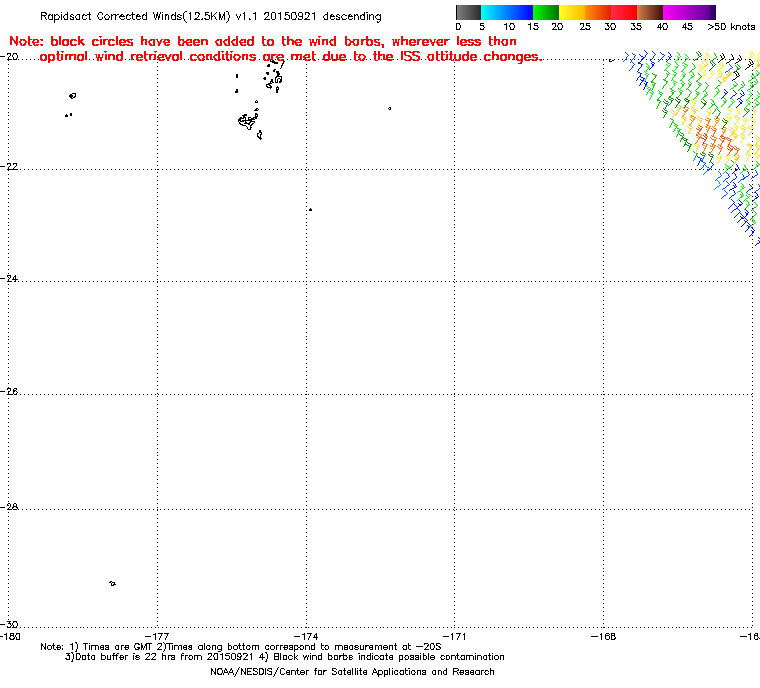Click the '25' legend scale label
Viewport: 760px width, 688px height.
585,27
